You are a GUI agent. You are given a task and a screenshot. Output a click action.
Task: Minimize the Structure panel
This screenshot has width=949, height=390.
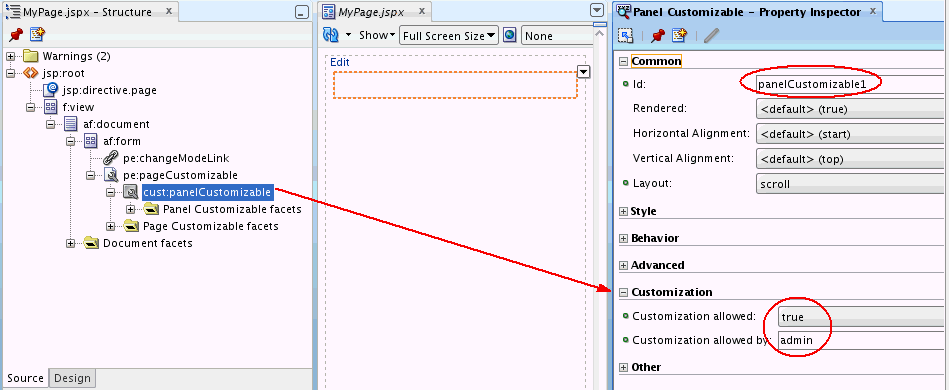coord(301,13)
